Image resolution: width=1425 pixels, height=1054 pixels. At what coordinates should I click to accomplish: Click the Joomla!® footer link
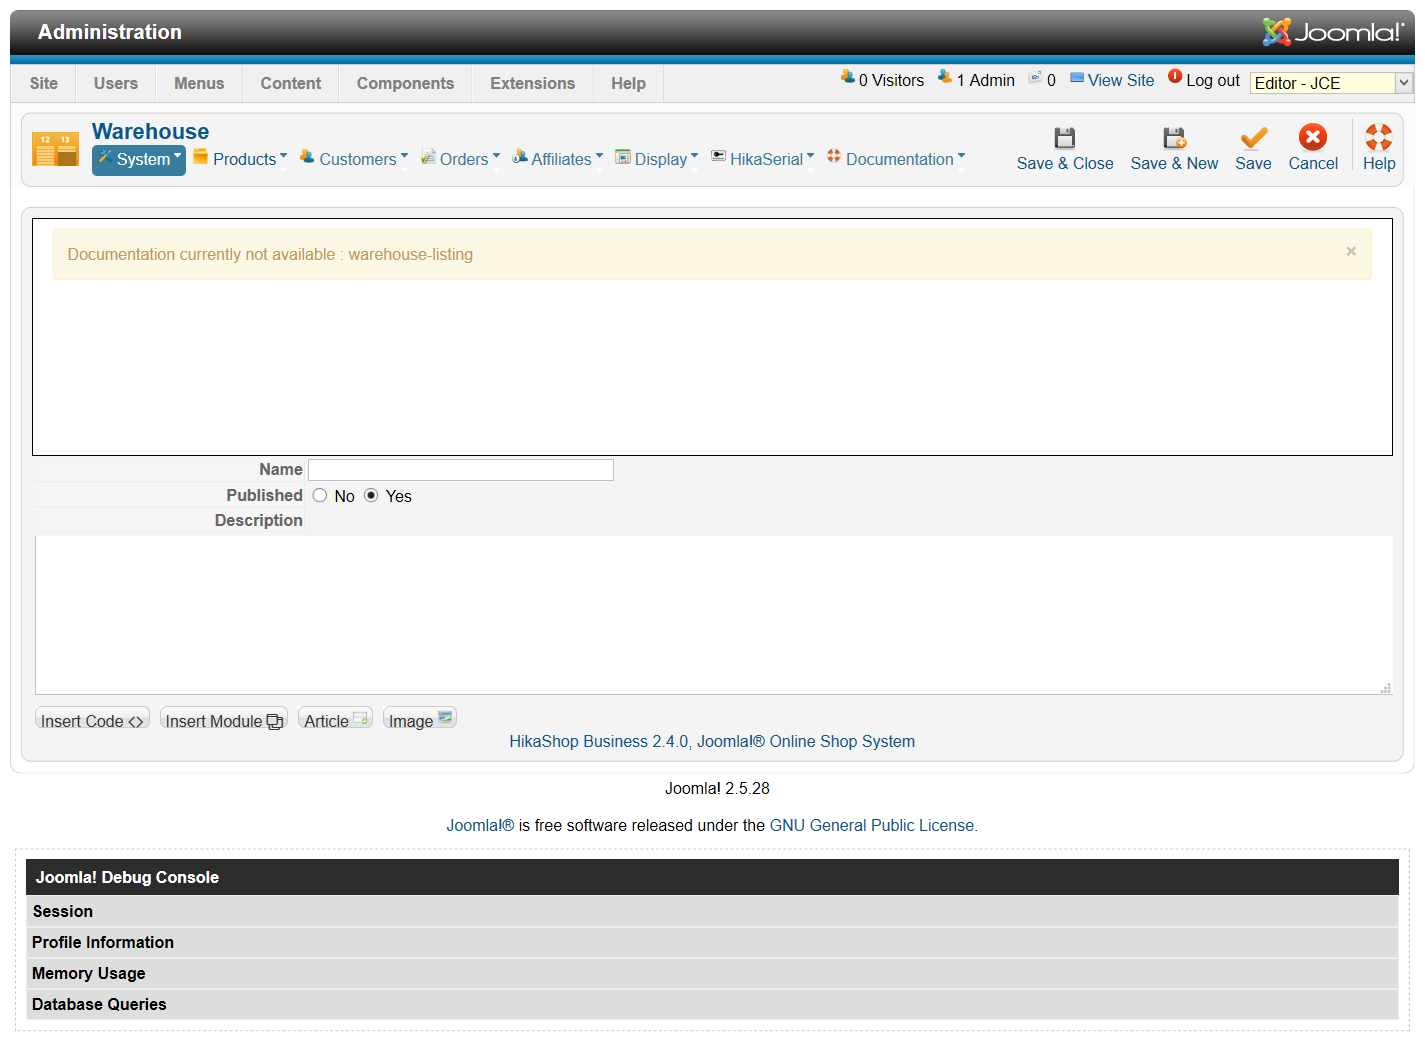coord(480,825)
